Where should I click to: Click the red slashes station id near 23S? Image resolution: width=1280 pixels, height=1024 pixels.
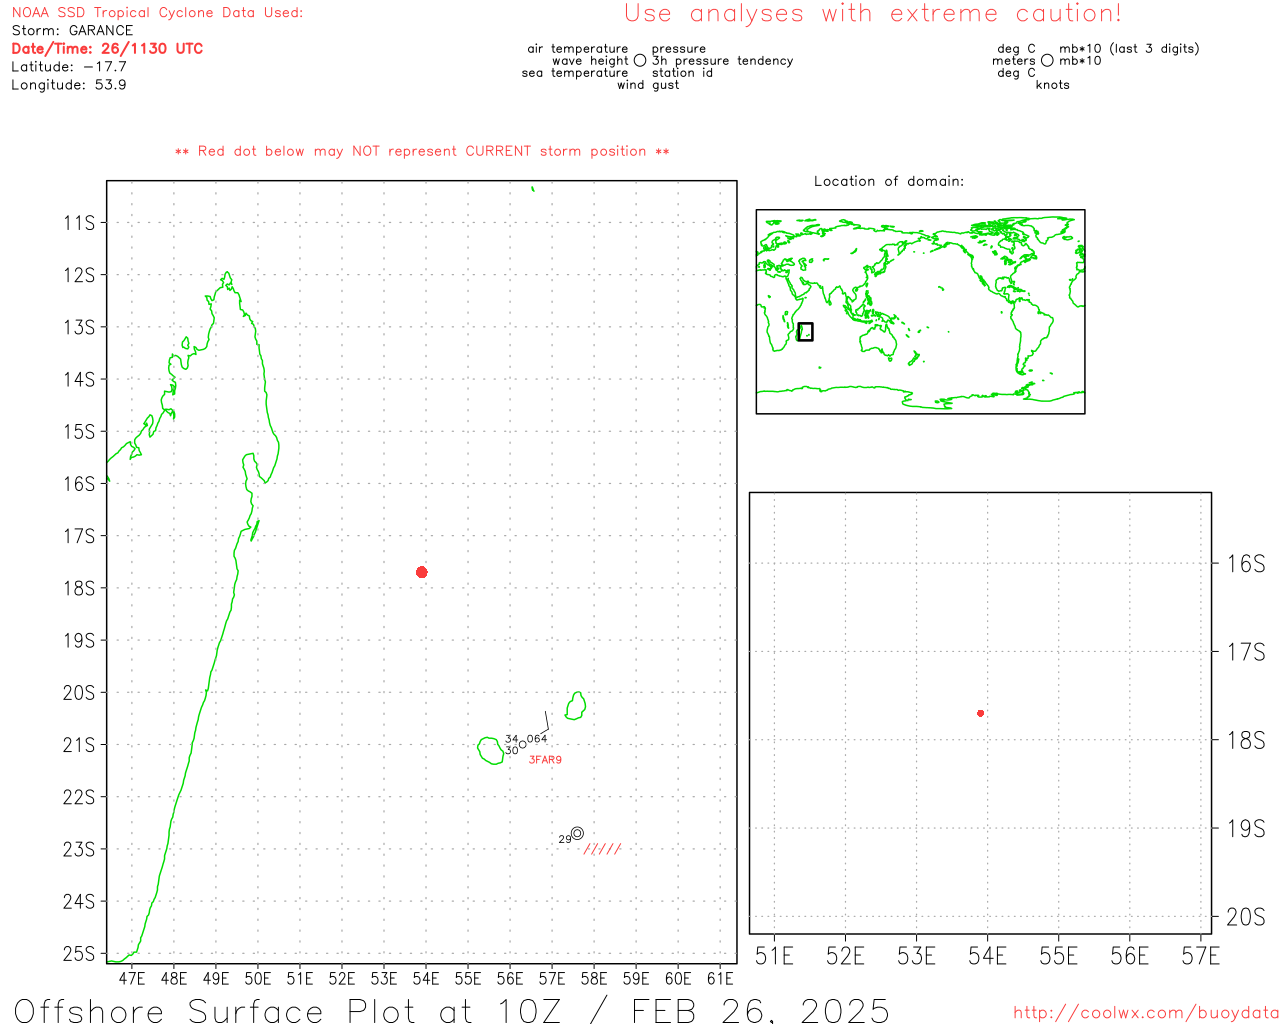point(602,849)
